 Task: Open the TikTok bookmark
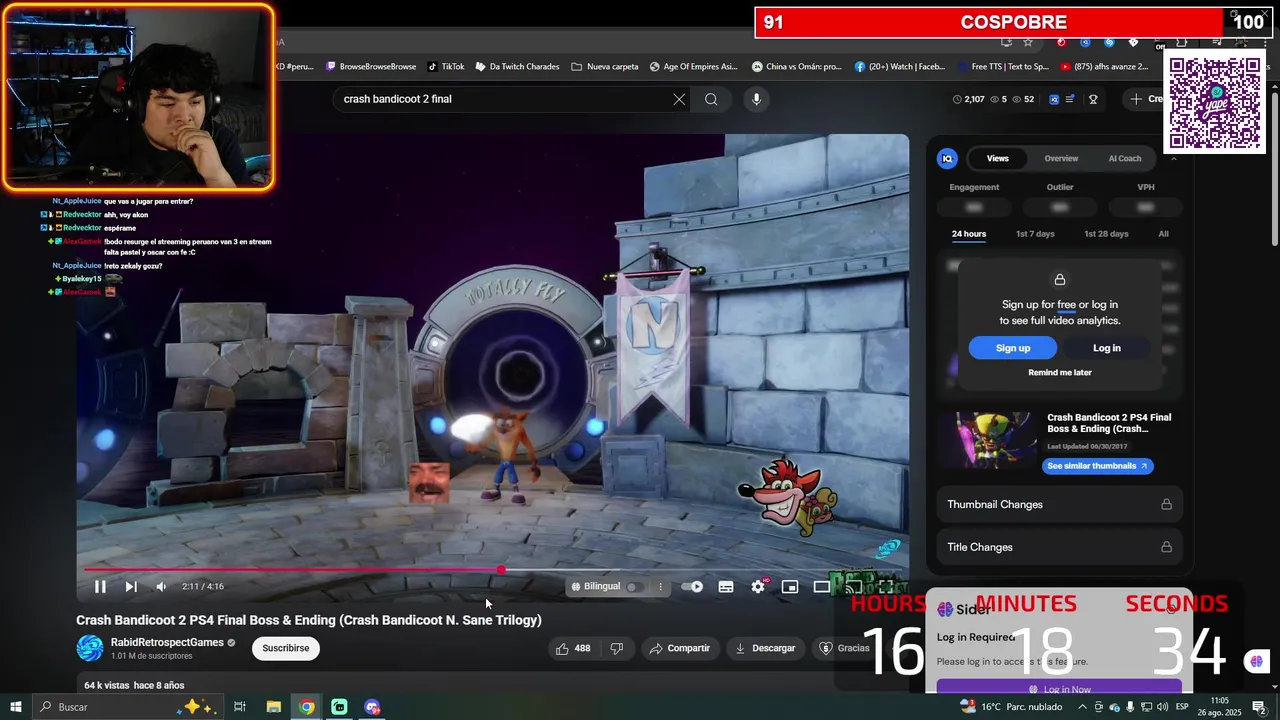coord(446,67)
